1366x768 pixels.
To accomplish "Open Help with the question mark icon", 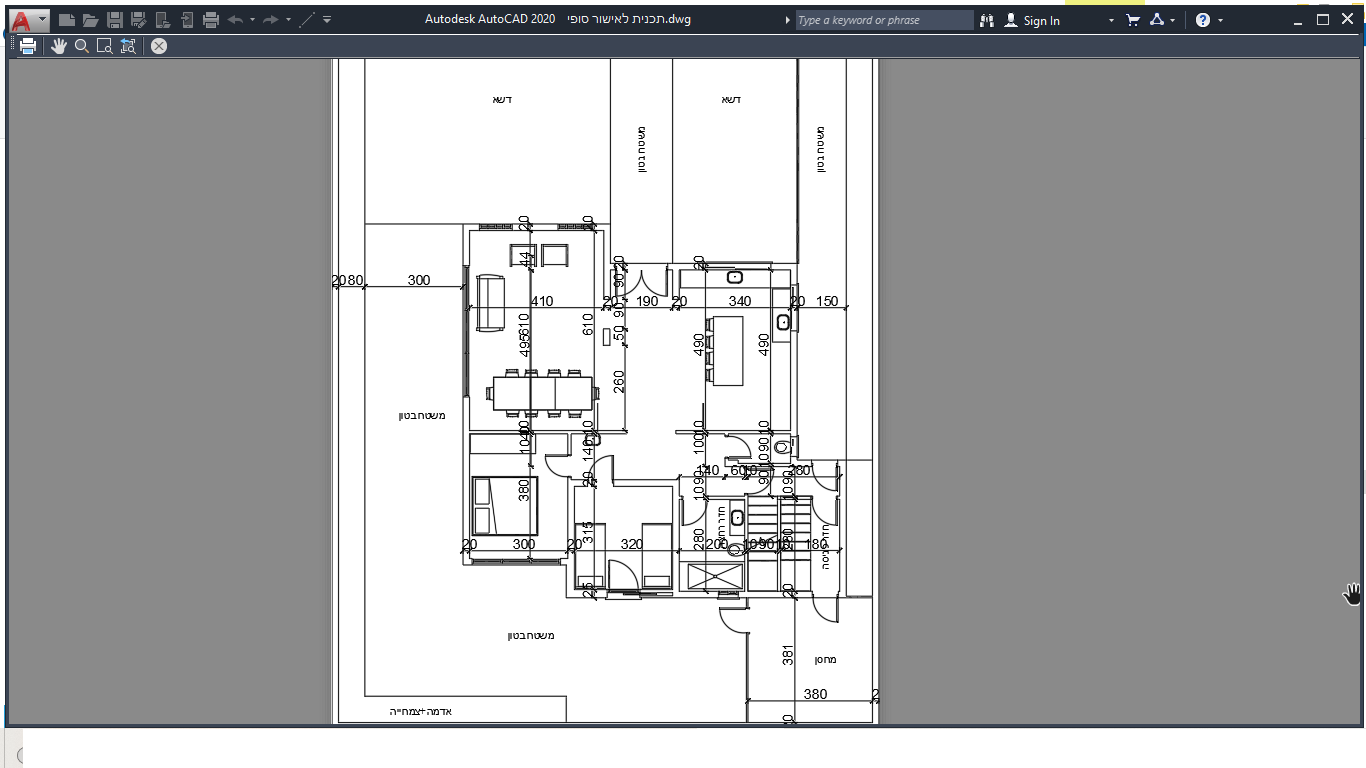I will point(1203,20).
